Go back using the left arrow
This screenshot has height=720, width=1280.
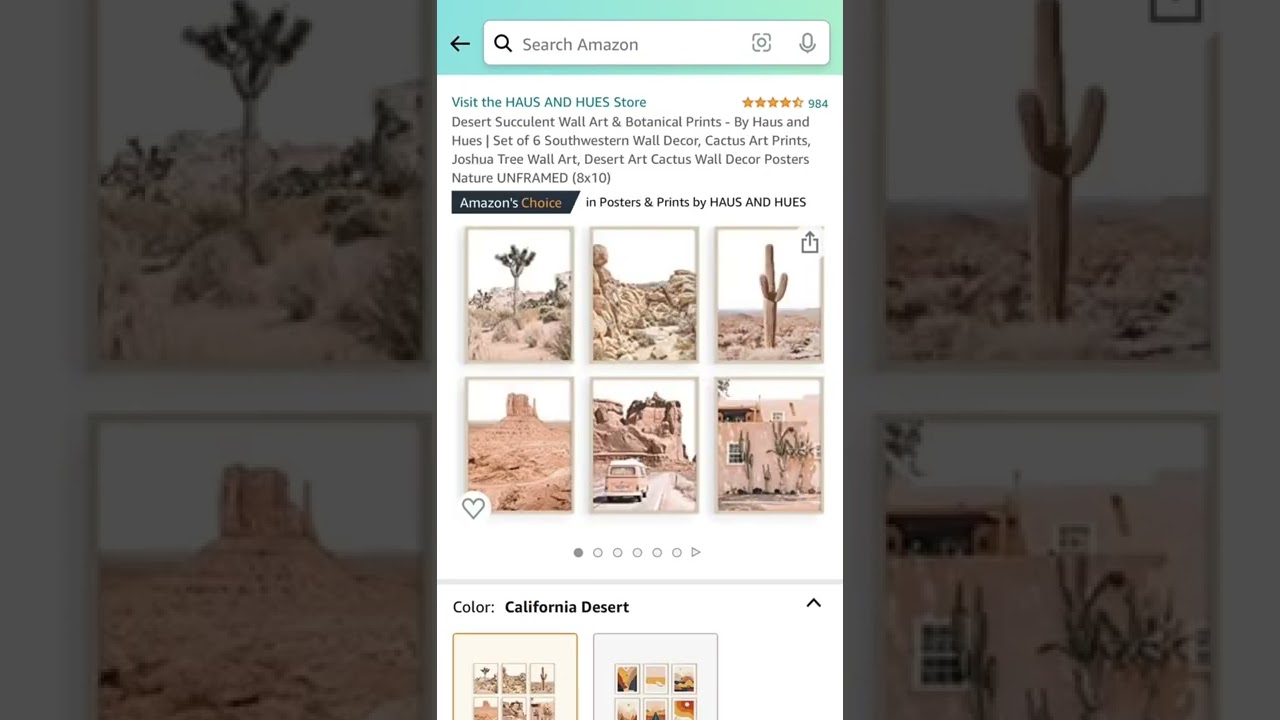click(x=460, y=44)
